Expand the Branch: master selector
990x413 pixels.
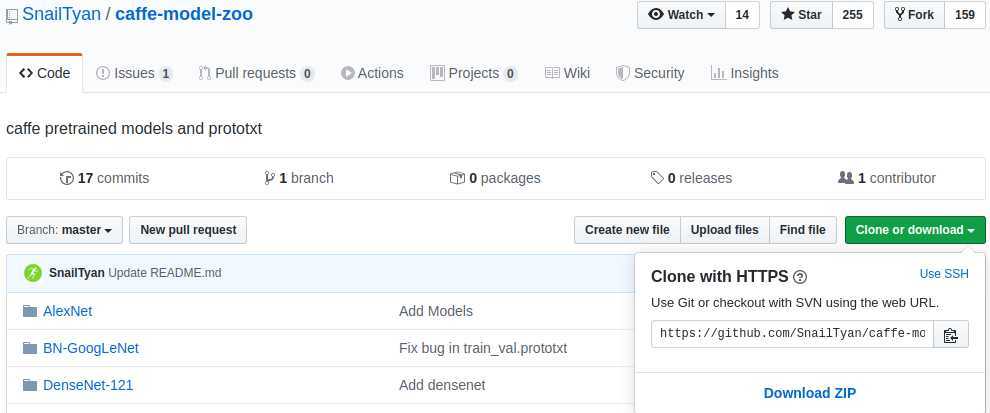(65, 230)
